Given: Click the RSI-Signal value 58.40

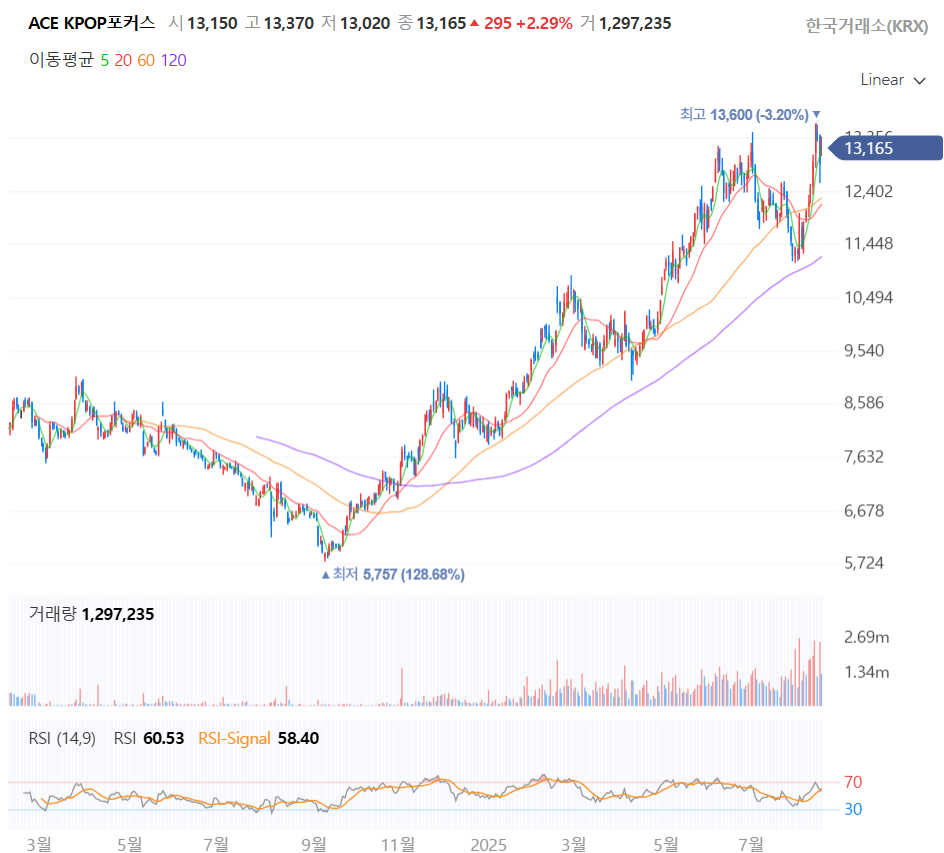Looking at the screenshot, I should [x=299, y=738].
